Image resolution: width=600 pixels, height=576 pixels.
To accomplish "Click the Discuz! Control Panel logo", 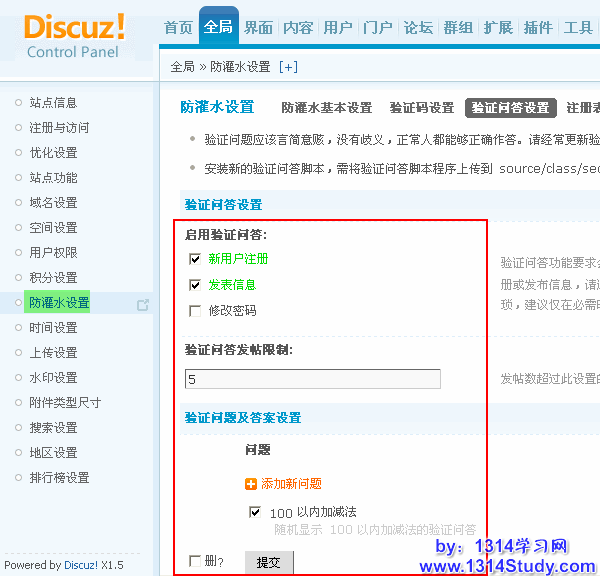I will coord(74,35).
